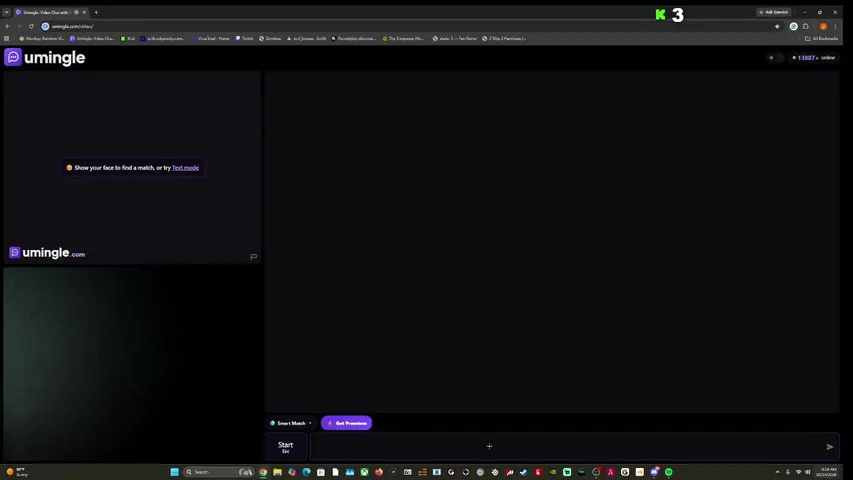853x480 pixels.
Task: Open the Chrome extensions puzzle icon
Action: [806, 26]
